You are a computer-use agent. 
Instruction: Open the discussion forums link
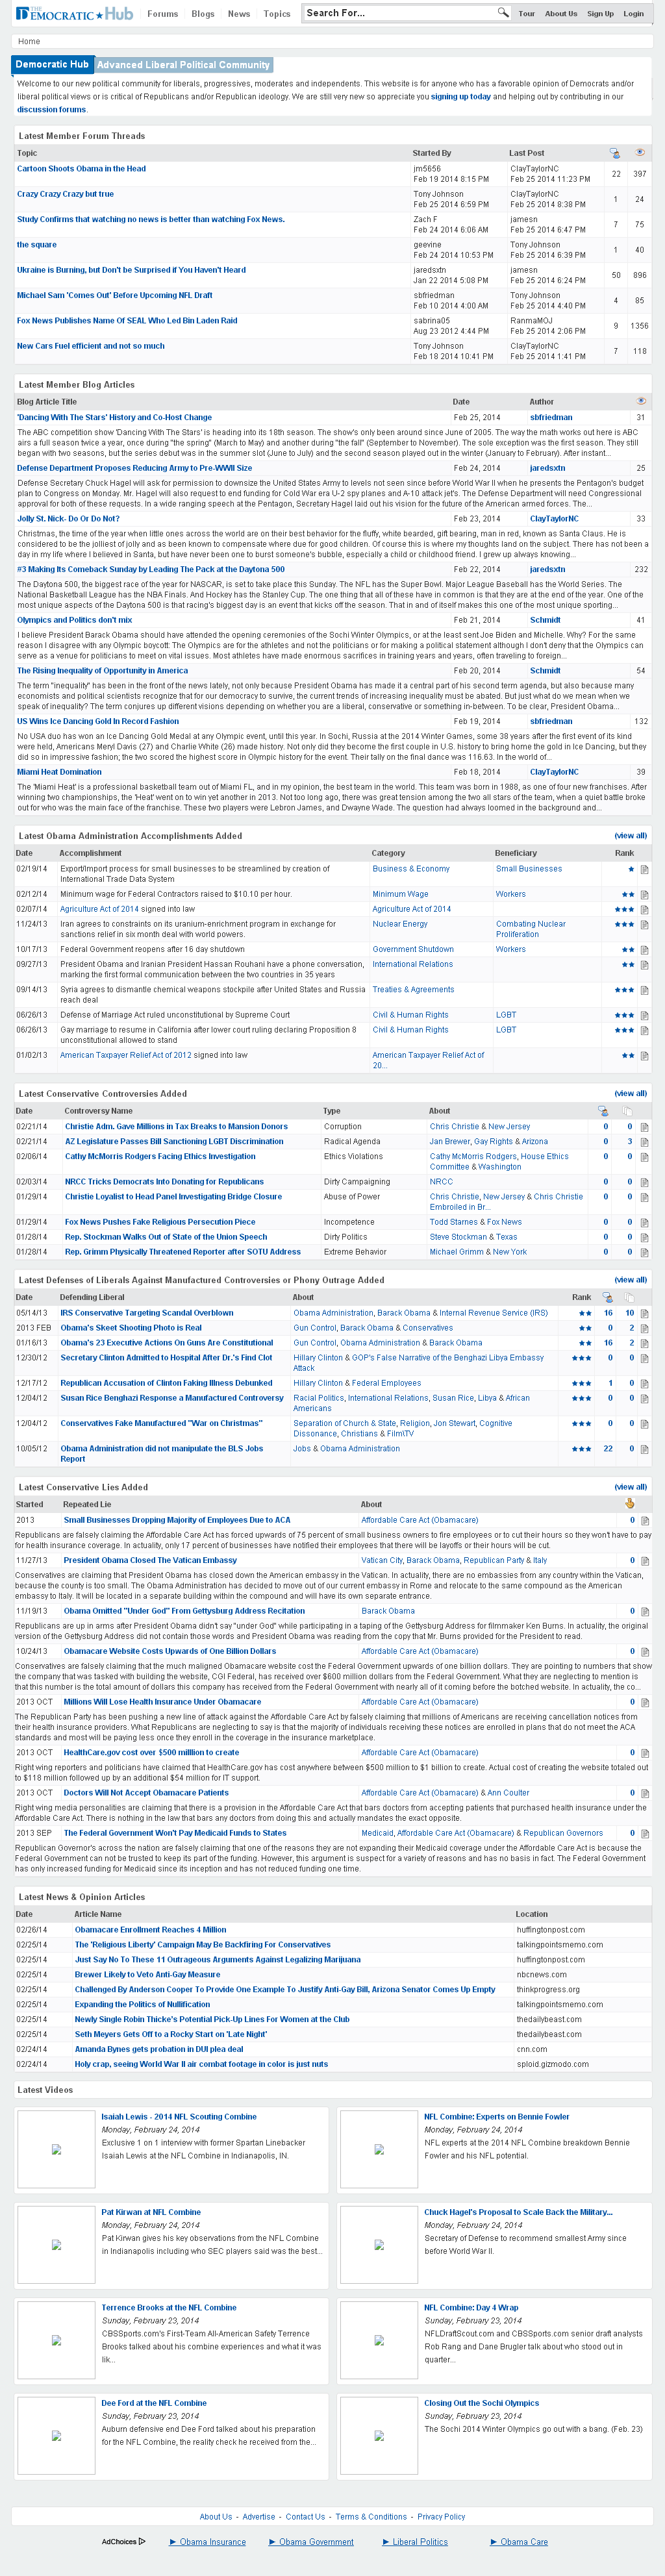point(51,110)
